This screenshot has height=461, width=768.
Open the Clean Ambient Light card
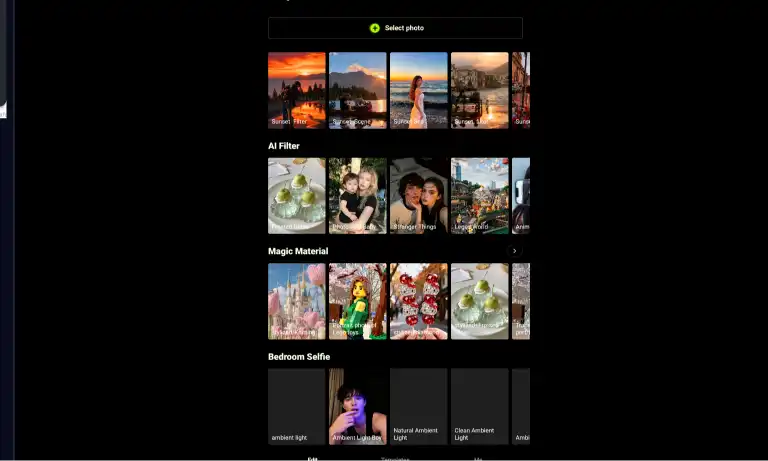click(480, 407)
